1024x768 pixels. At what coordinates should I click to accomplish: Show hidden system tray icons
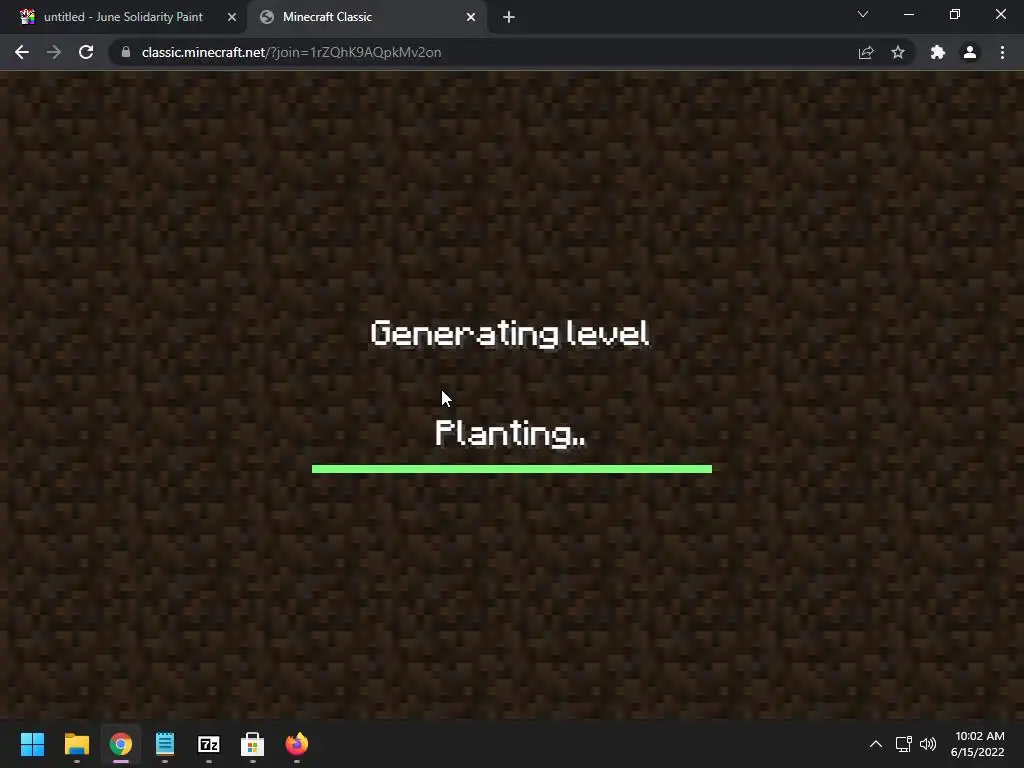(x=876, y=744)
